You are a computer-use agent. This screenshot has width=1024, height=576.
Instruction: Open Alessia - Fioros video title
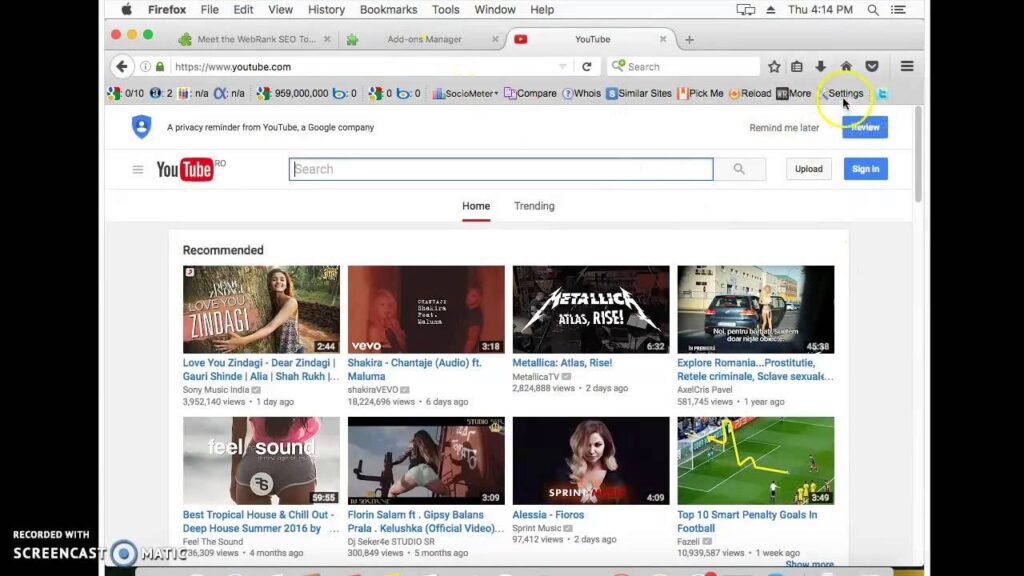548,515
